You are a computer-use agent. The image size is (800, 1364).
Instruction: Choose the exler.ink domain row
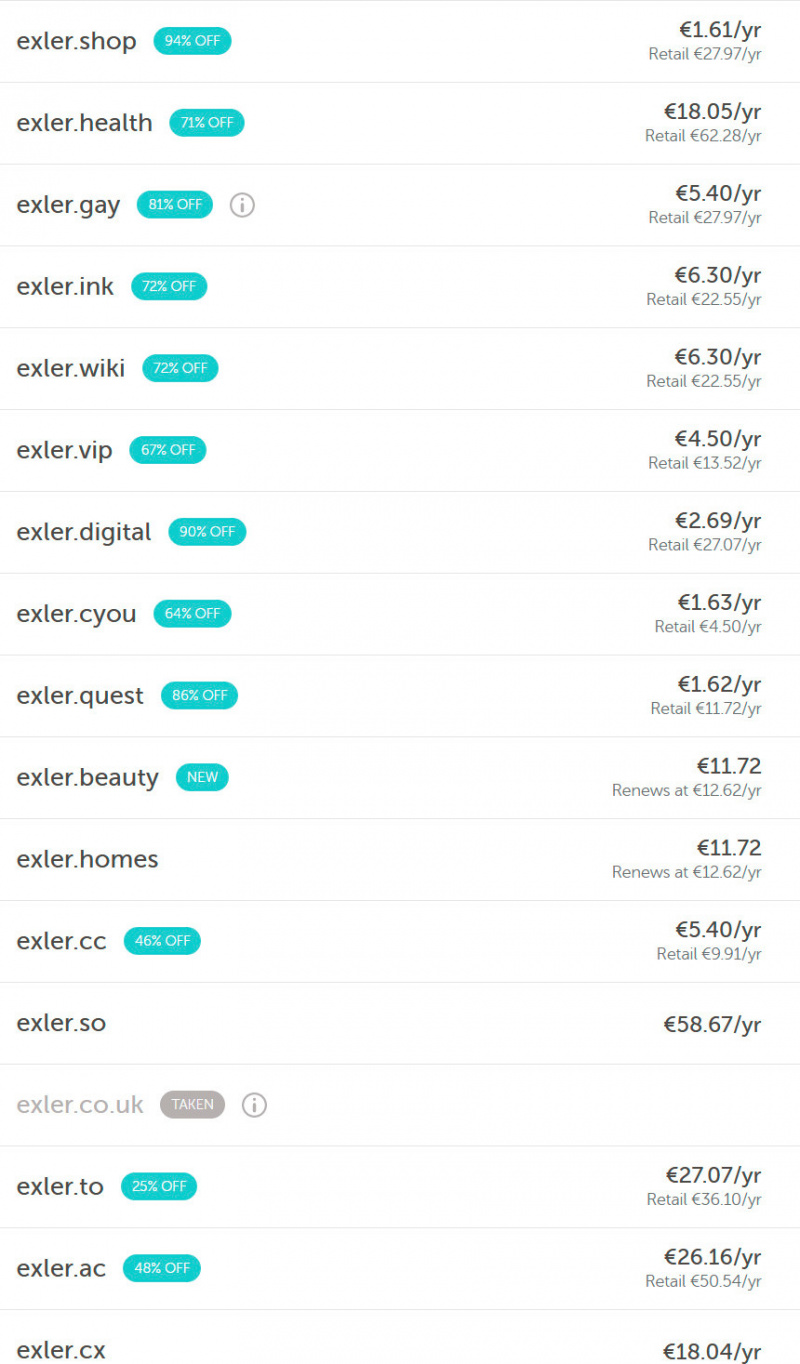(65, 287)
